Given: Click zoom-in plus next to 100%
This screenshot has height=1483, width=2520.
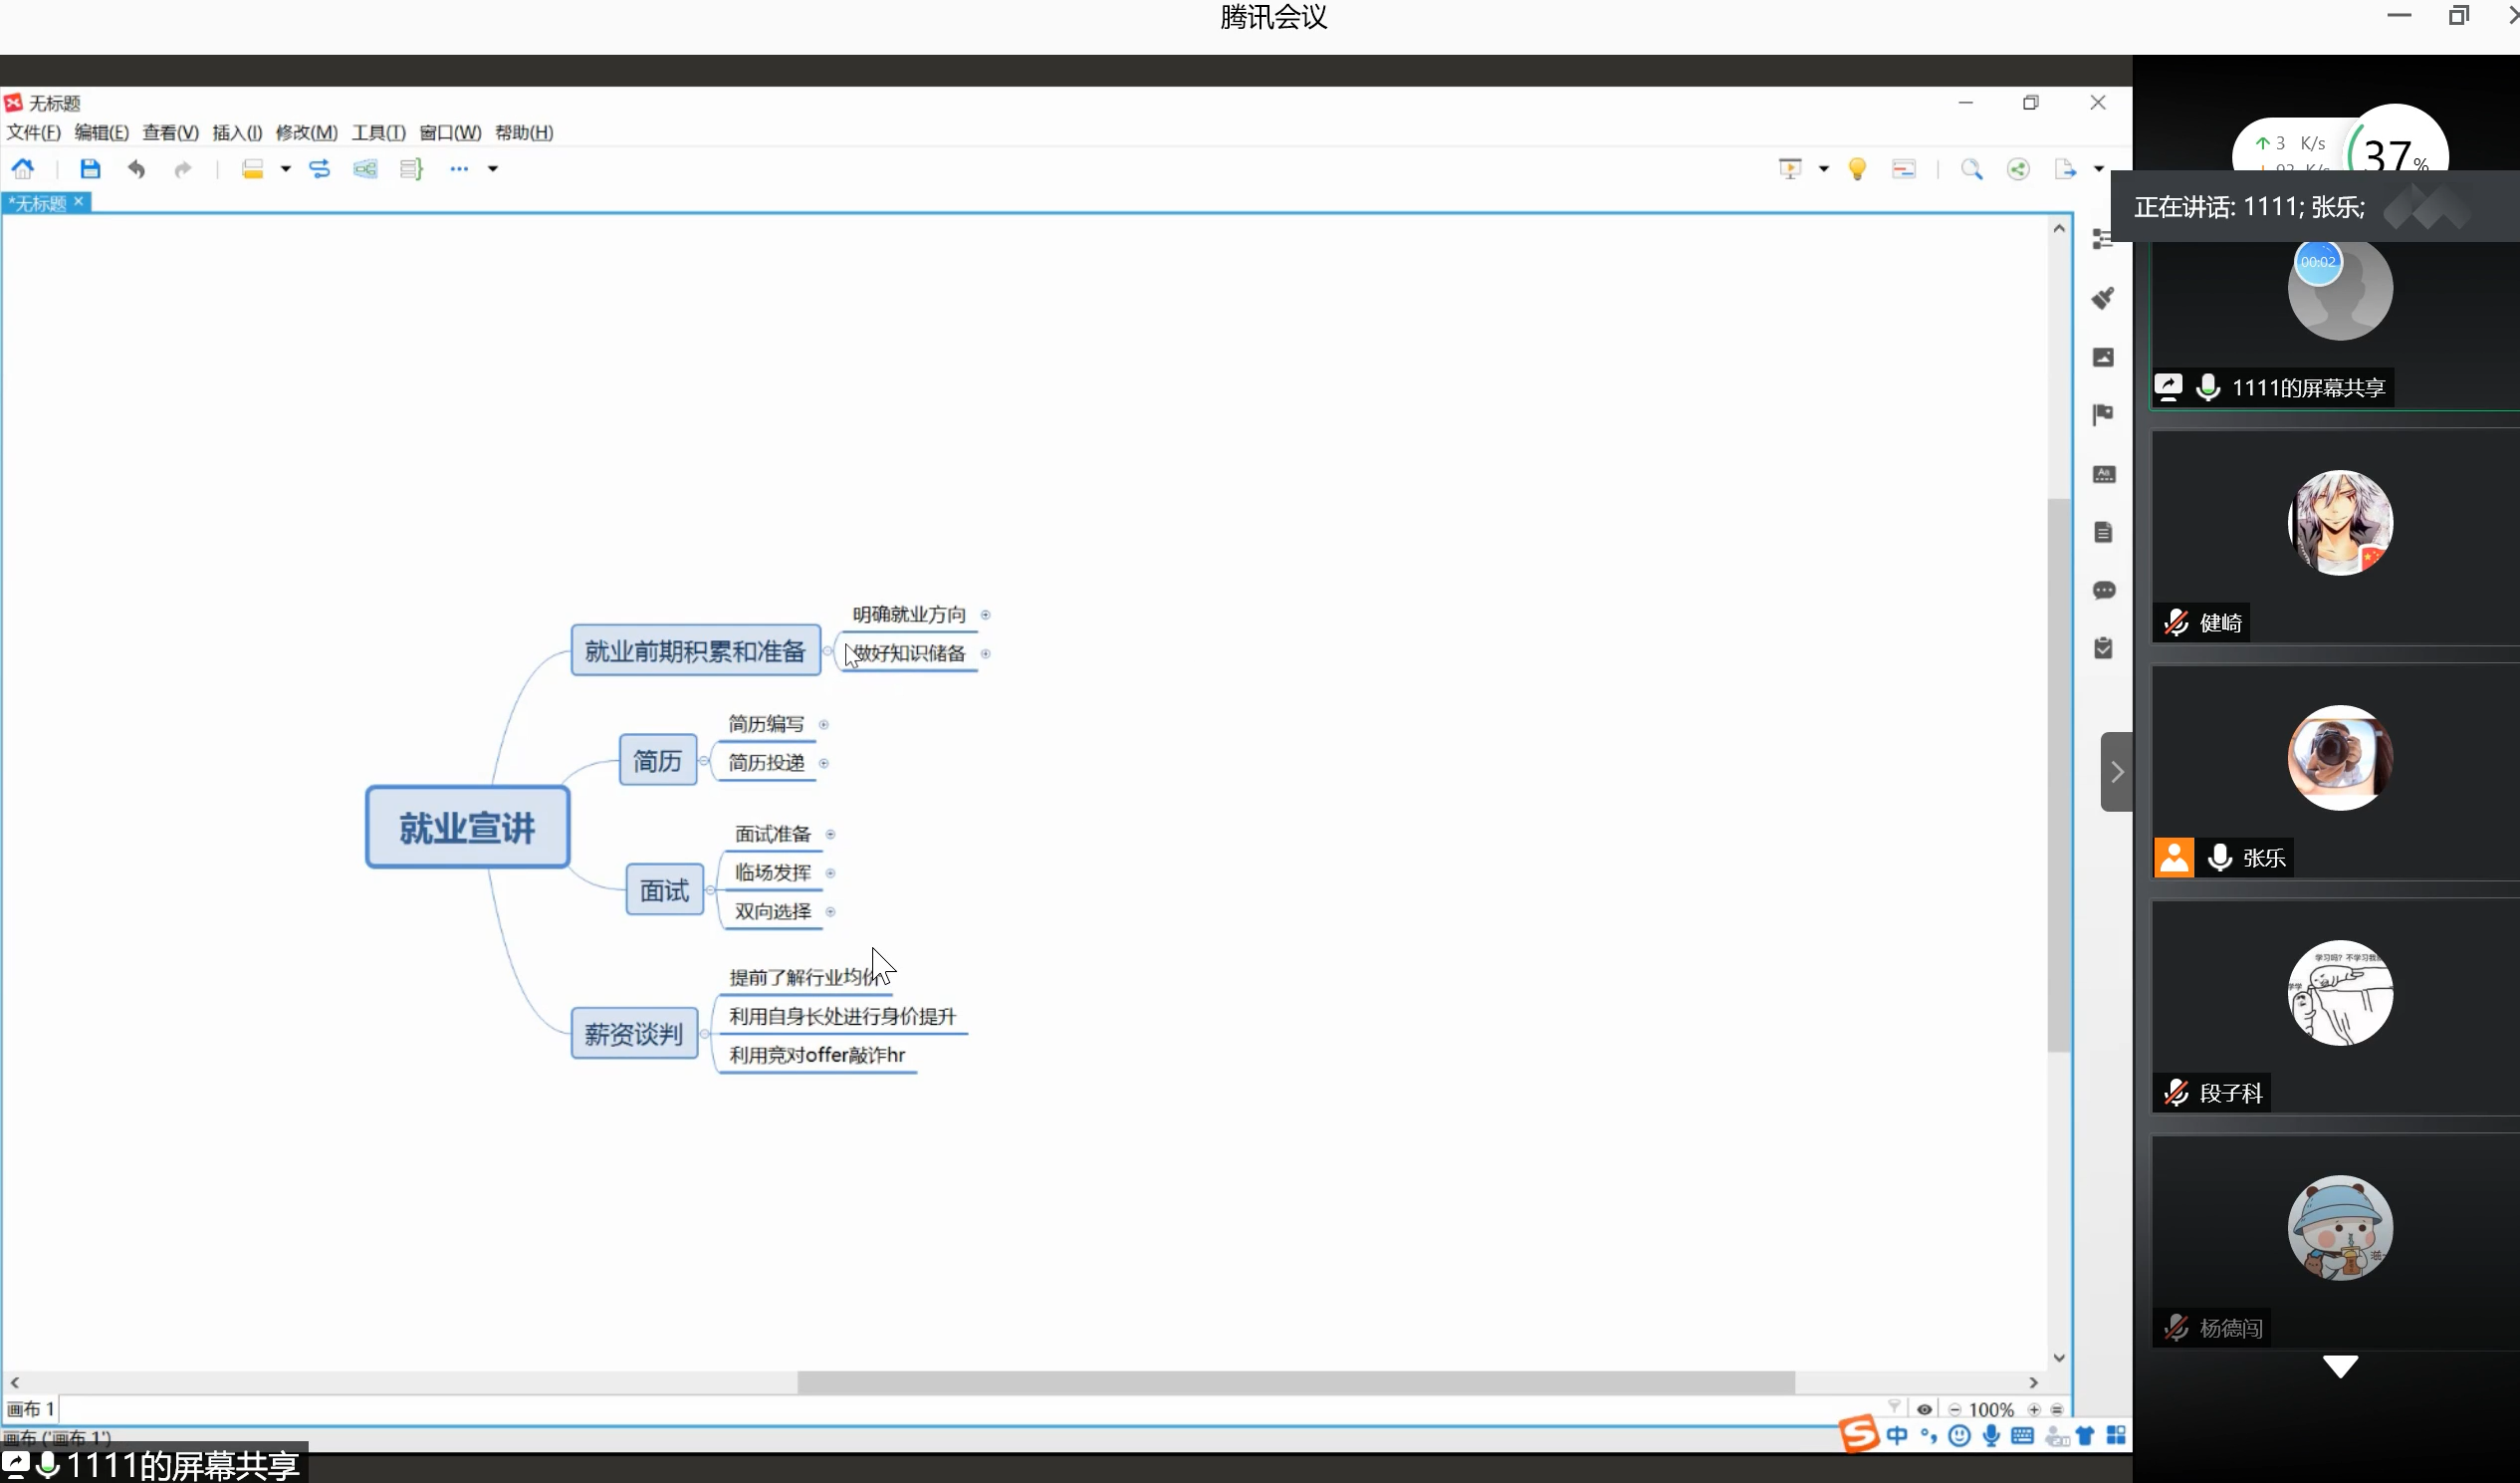Looking at the screenshot, I should [2034, 1409].
